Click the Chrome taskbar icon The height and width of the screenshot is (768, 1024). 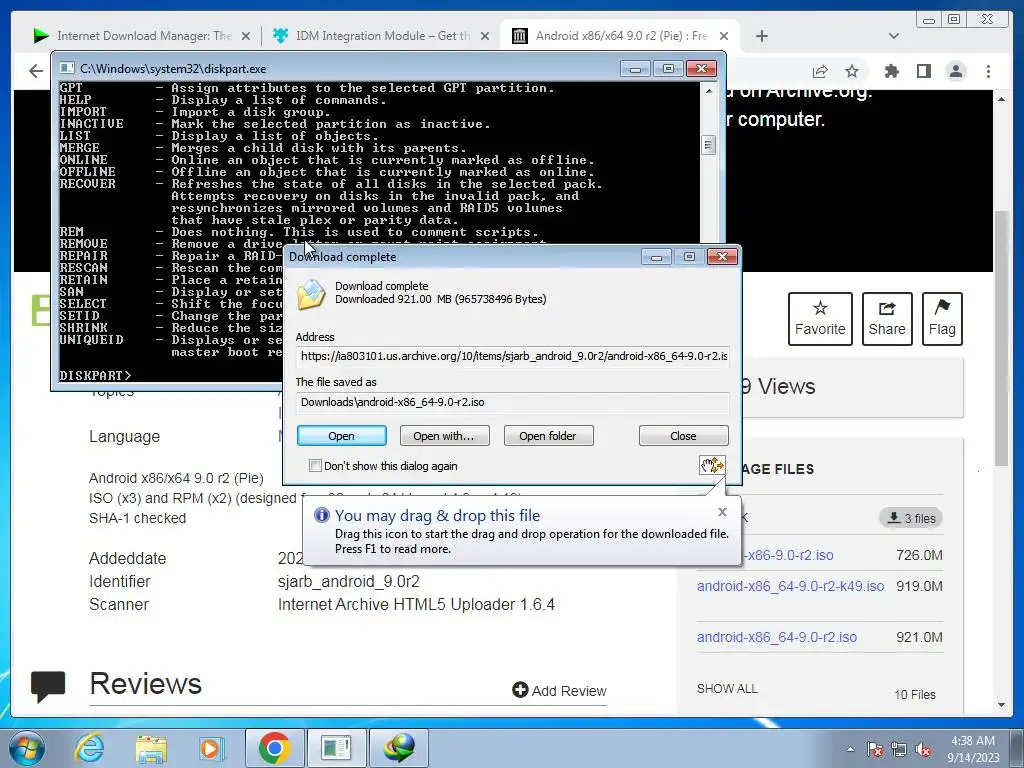tap(275, 748)
